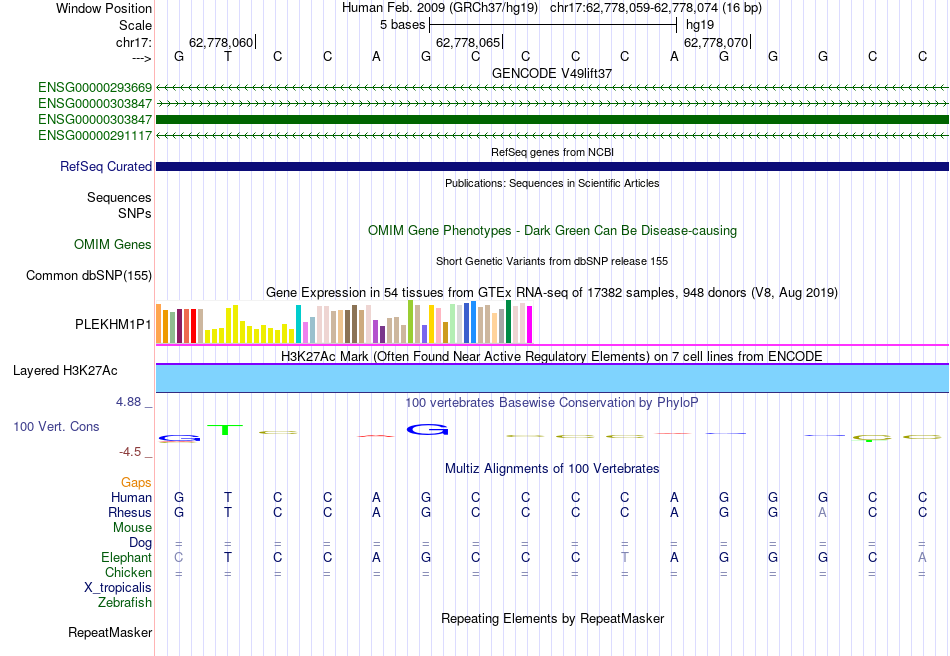Click the Sequences track label
Viewport: 950px width, 656px height.
tap(119, 197)
